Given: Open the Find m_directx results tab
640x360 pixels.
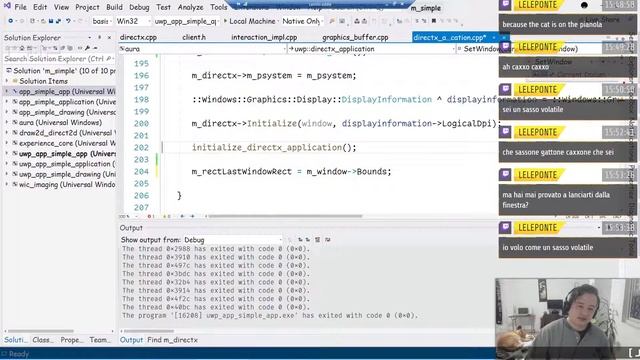Looking at the screenshot, I should point(172,340).
